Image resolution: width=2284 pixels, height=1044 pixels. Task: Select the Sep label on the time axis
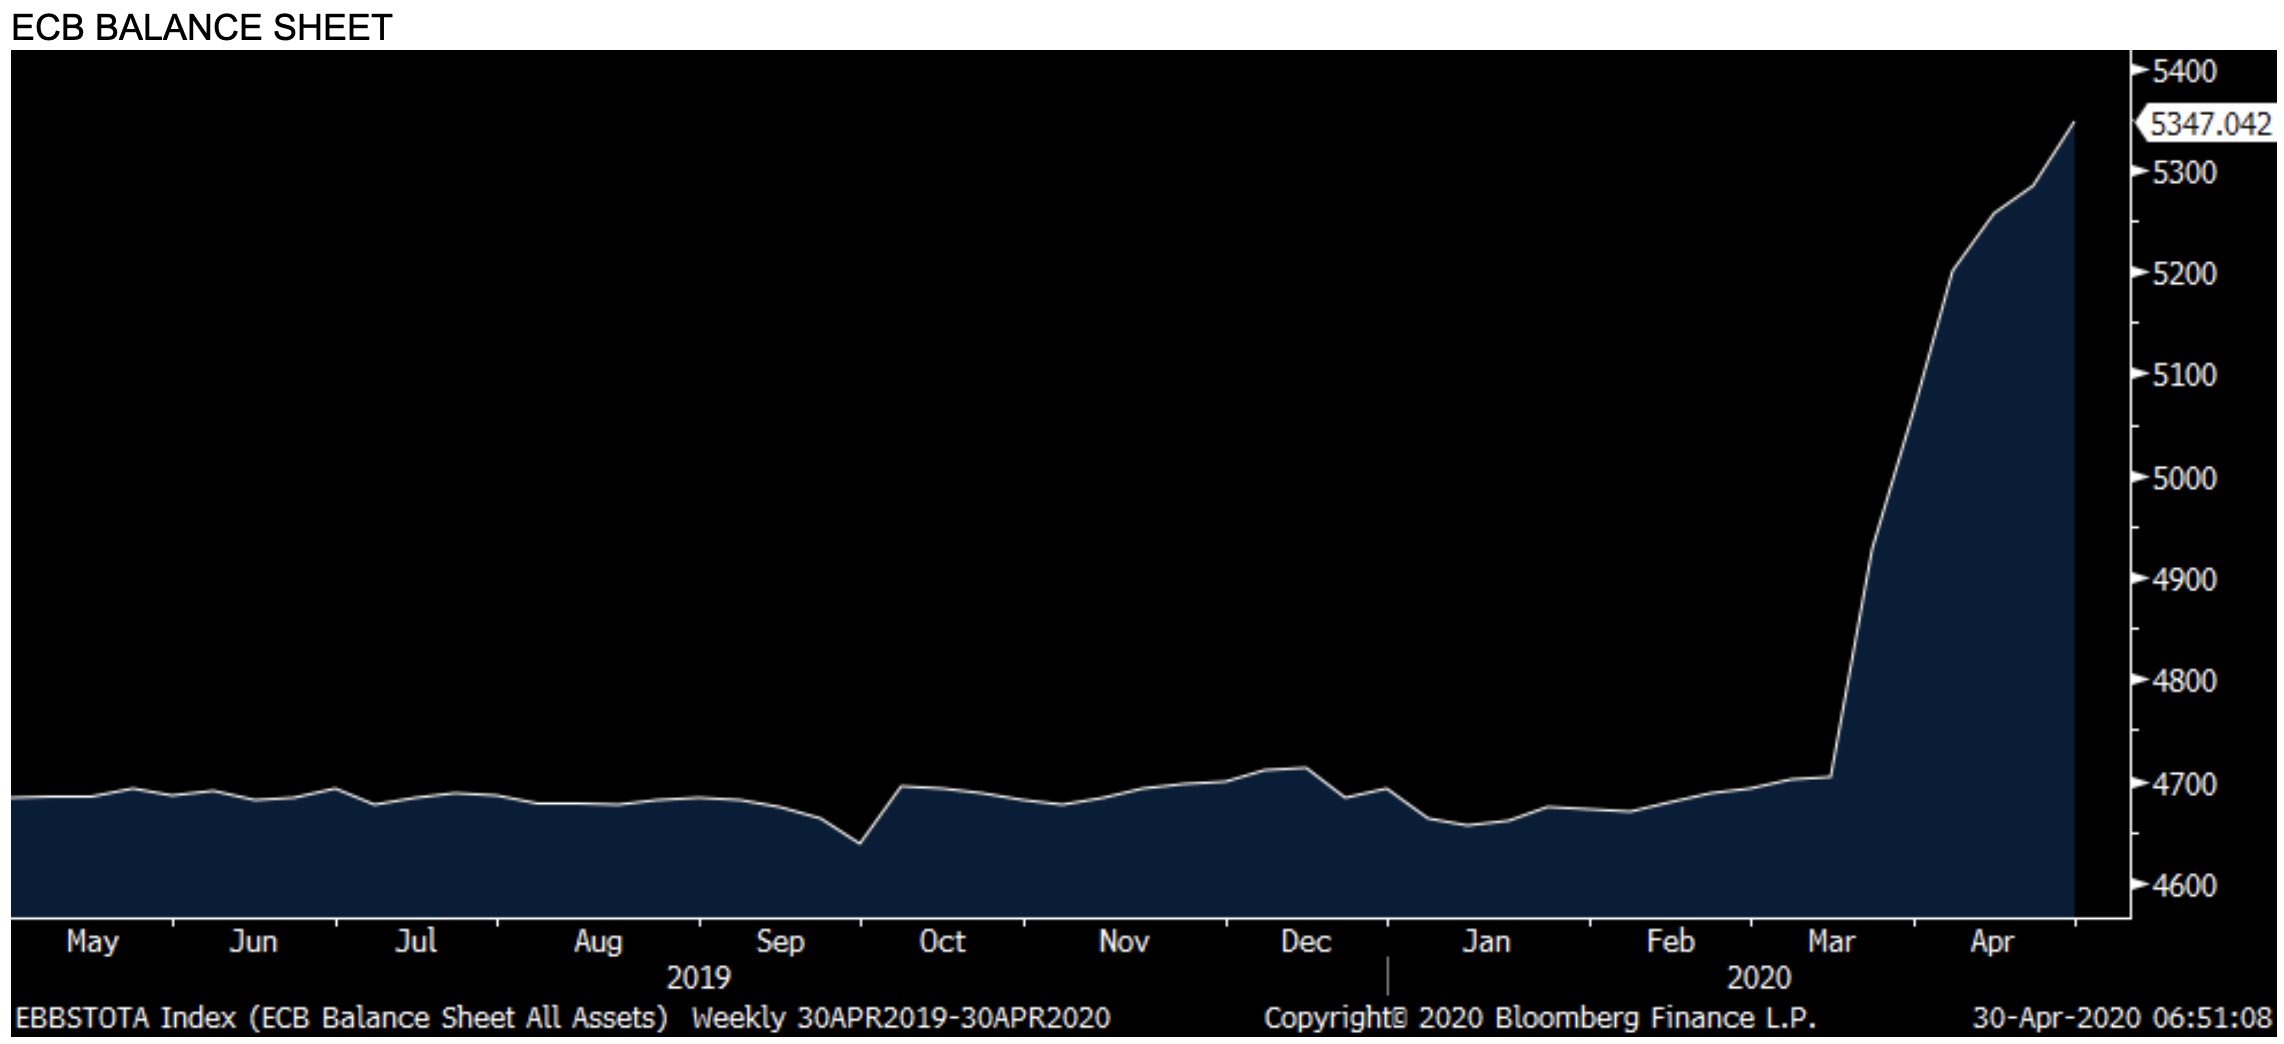click(x=780, y=942)
